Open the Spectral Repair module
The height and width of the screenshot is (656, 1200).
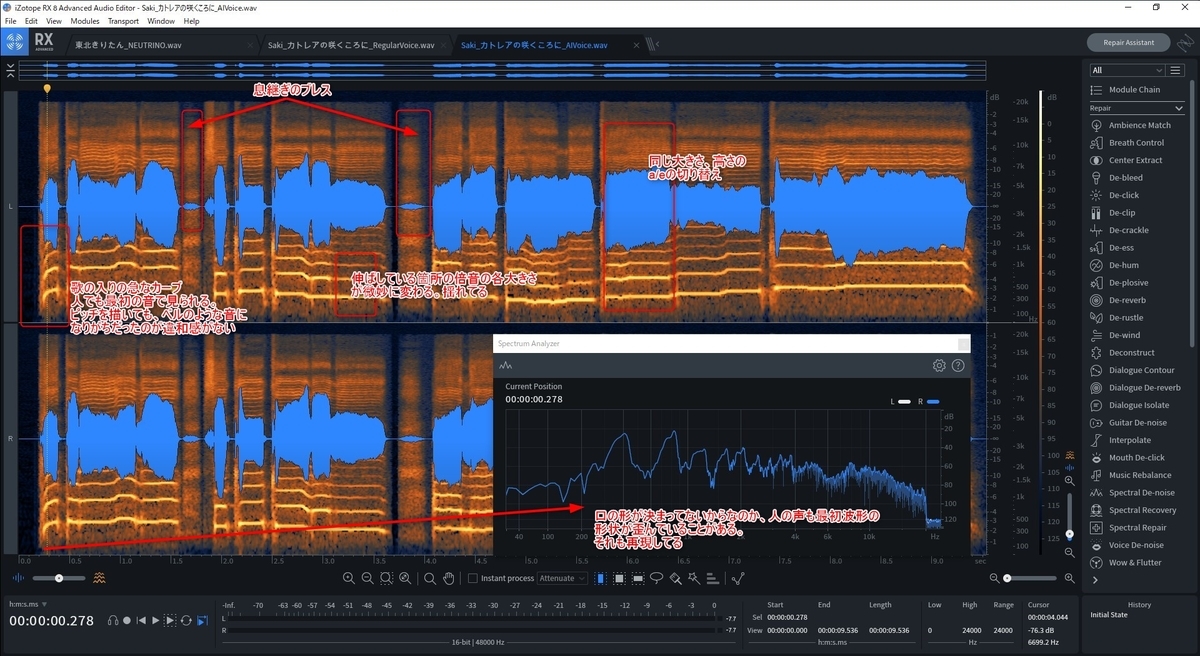click(x=1128, y=528)
